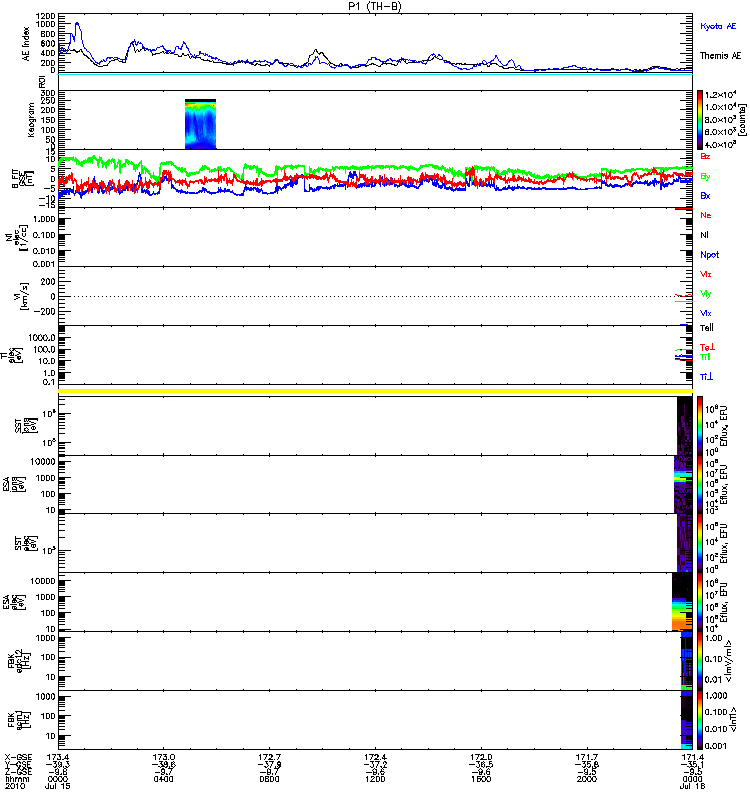Click the AE Index y-axis label

click(26, 44)
